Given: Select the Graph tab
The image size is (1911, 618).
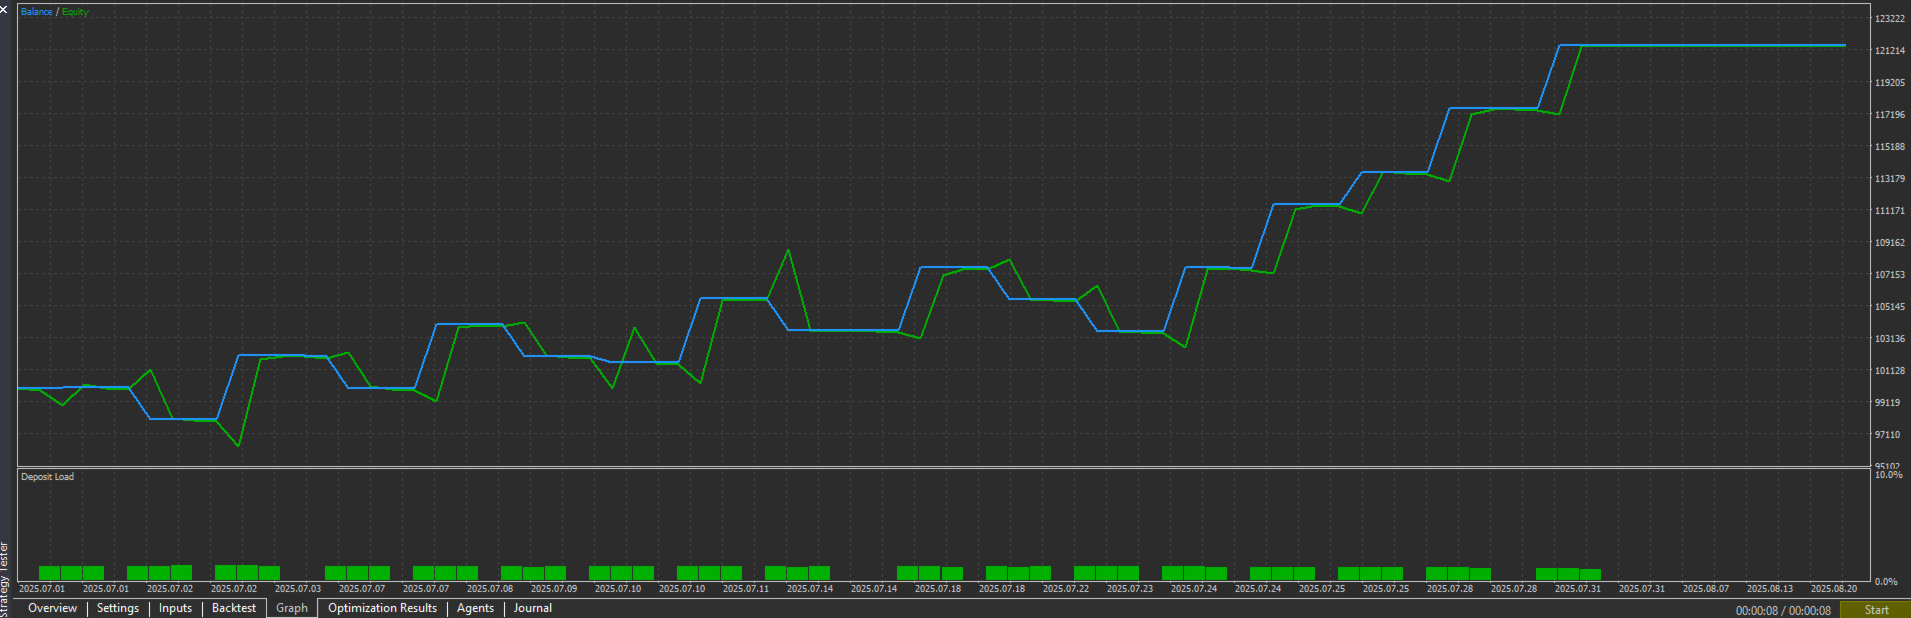Looking at the screenshot, I should click(x=292, y=608).
